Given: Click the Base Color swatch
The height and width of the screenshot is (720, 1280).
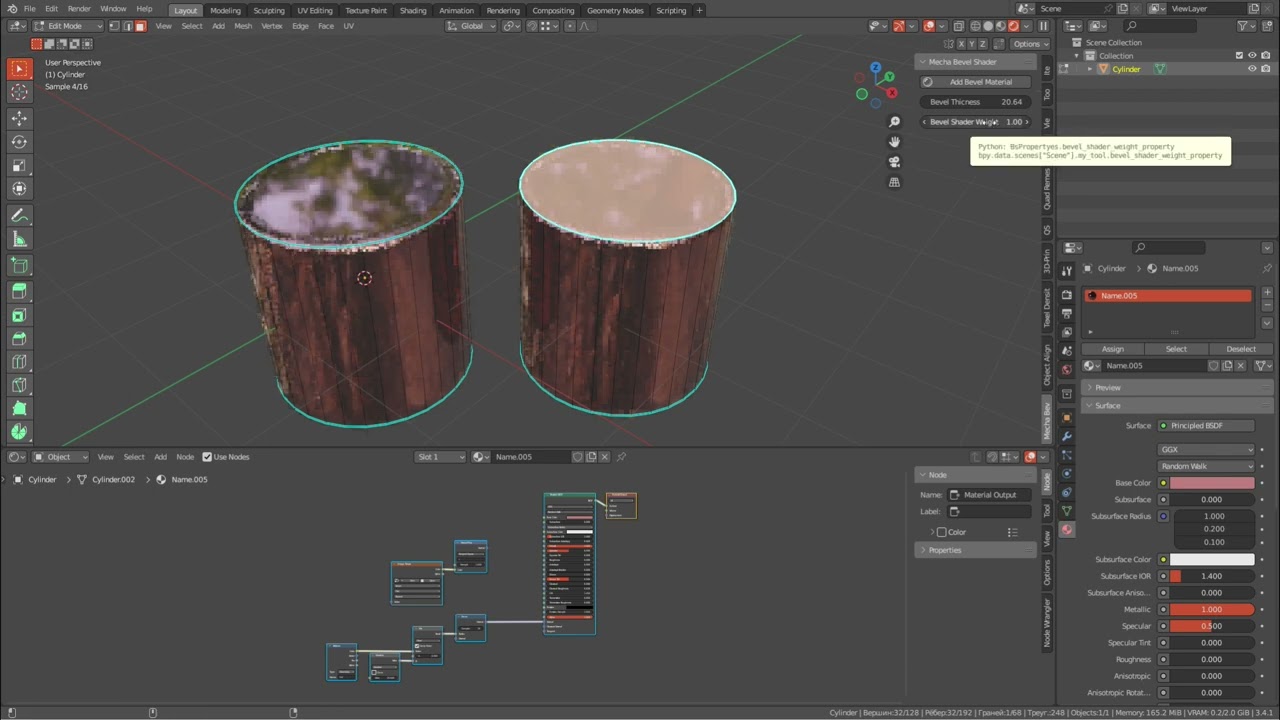Looking at the screenshot, I should pos(1211,483).
